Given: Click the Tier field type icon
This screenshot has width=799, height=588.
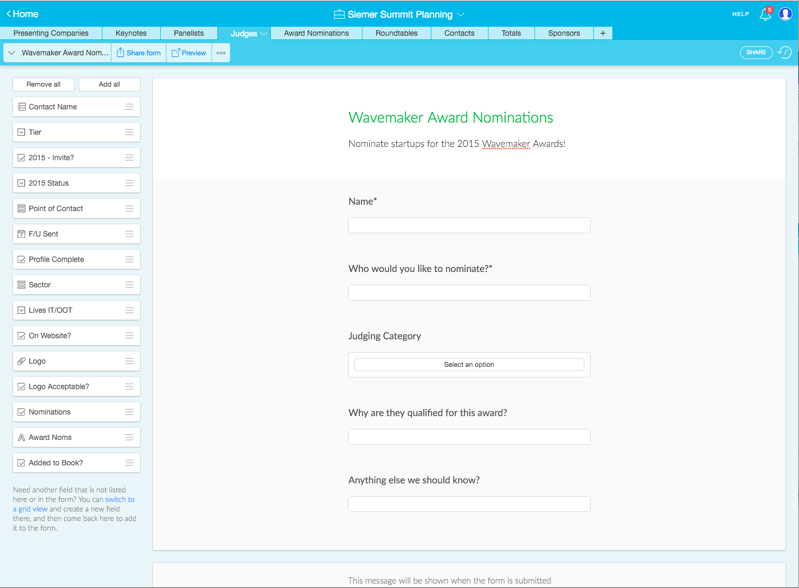Looking at the screenshot, I should tap(21, 132).
